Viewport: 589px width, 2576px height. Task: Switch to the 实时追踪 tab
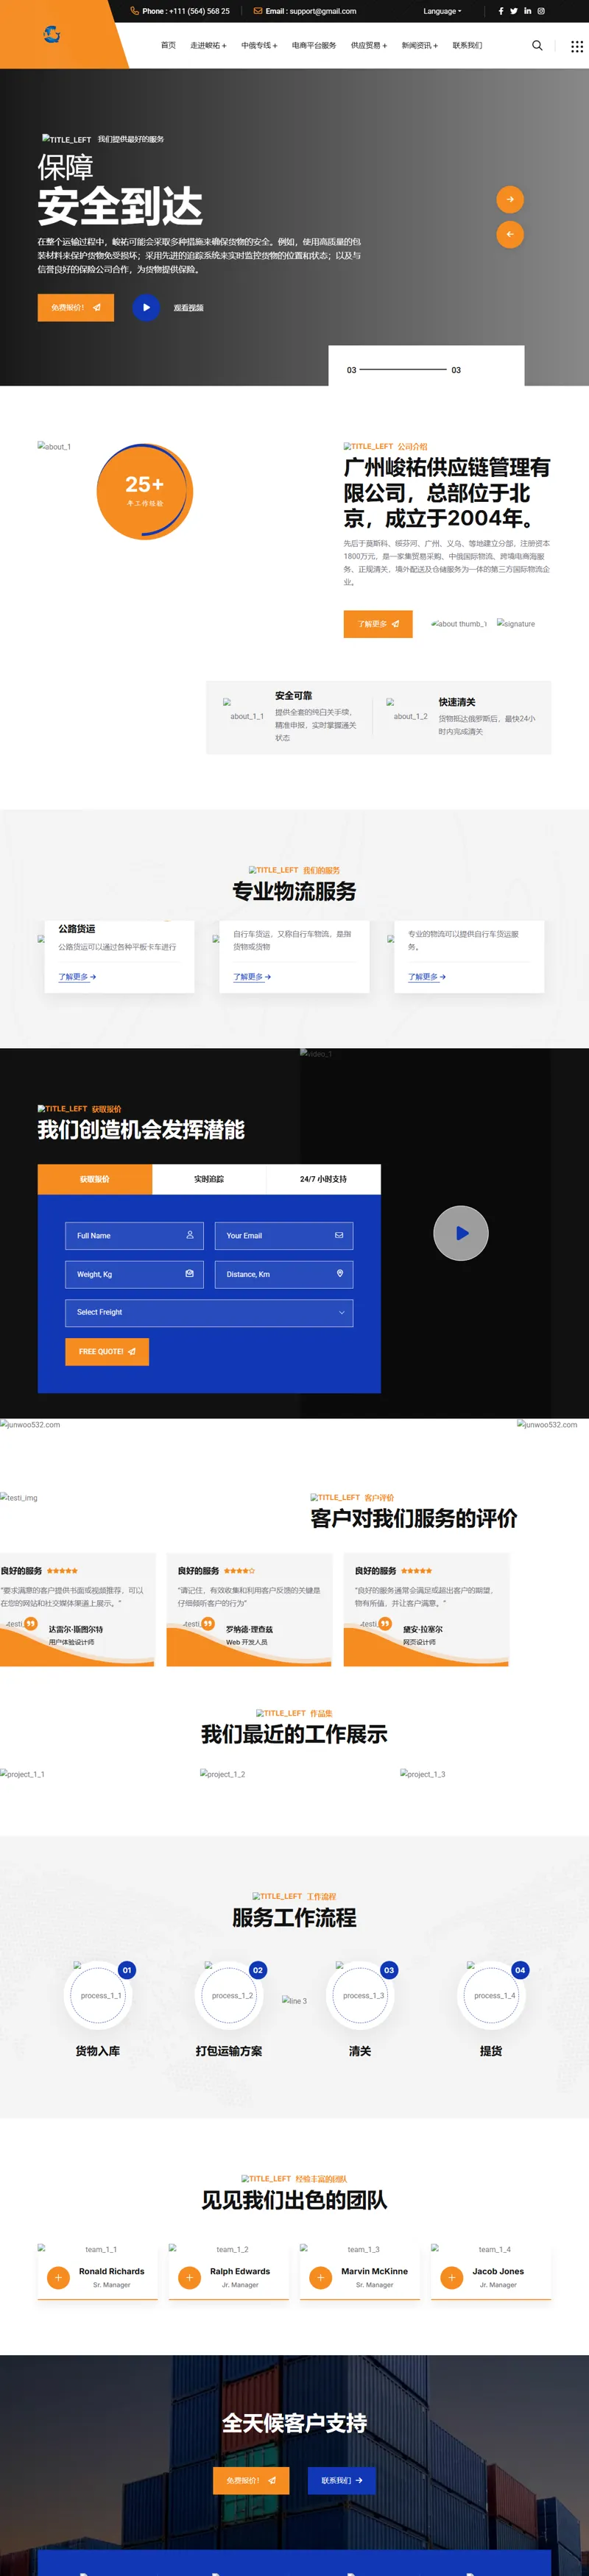pyautogui.click(x=209, y=1179)
